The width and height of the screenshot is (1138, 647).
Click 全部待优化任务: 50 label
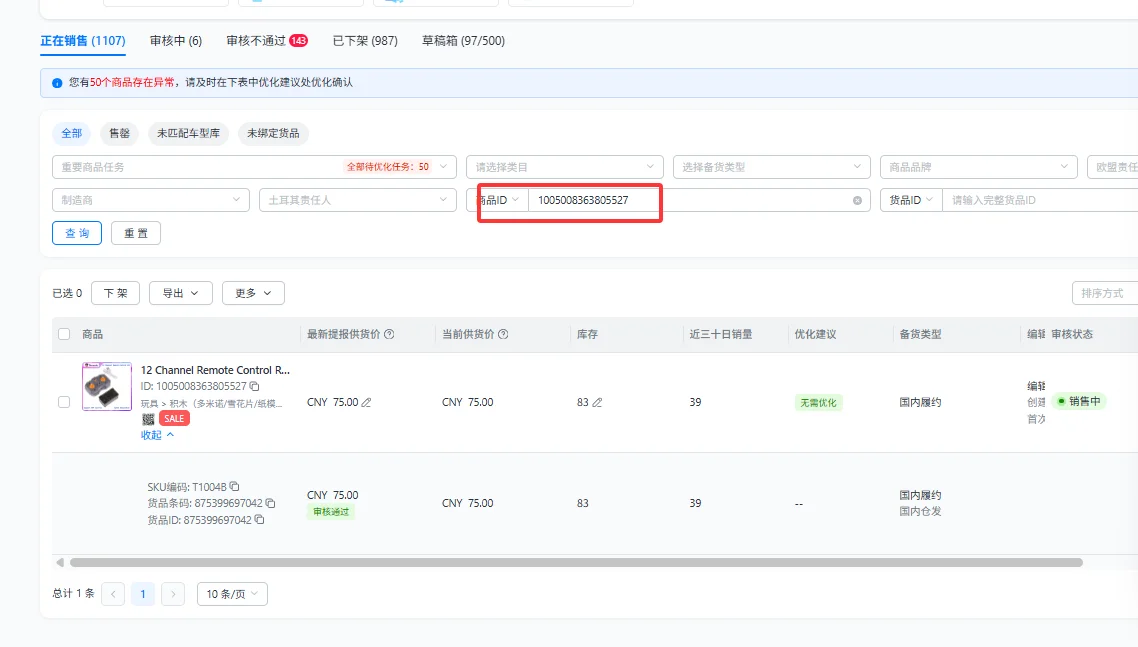pyautogui.click(x=388, y=167)
